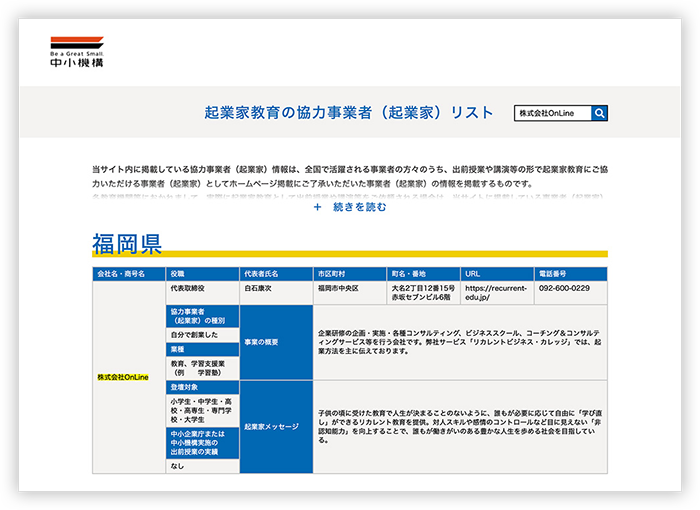Viewport: 700px width, 510px height.
Task: Focus the search field containing 株式会社OnLine
Action: pos(552,114)
